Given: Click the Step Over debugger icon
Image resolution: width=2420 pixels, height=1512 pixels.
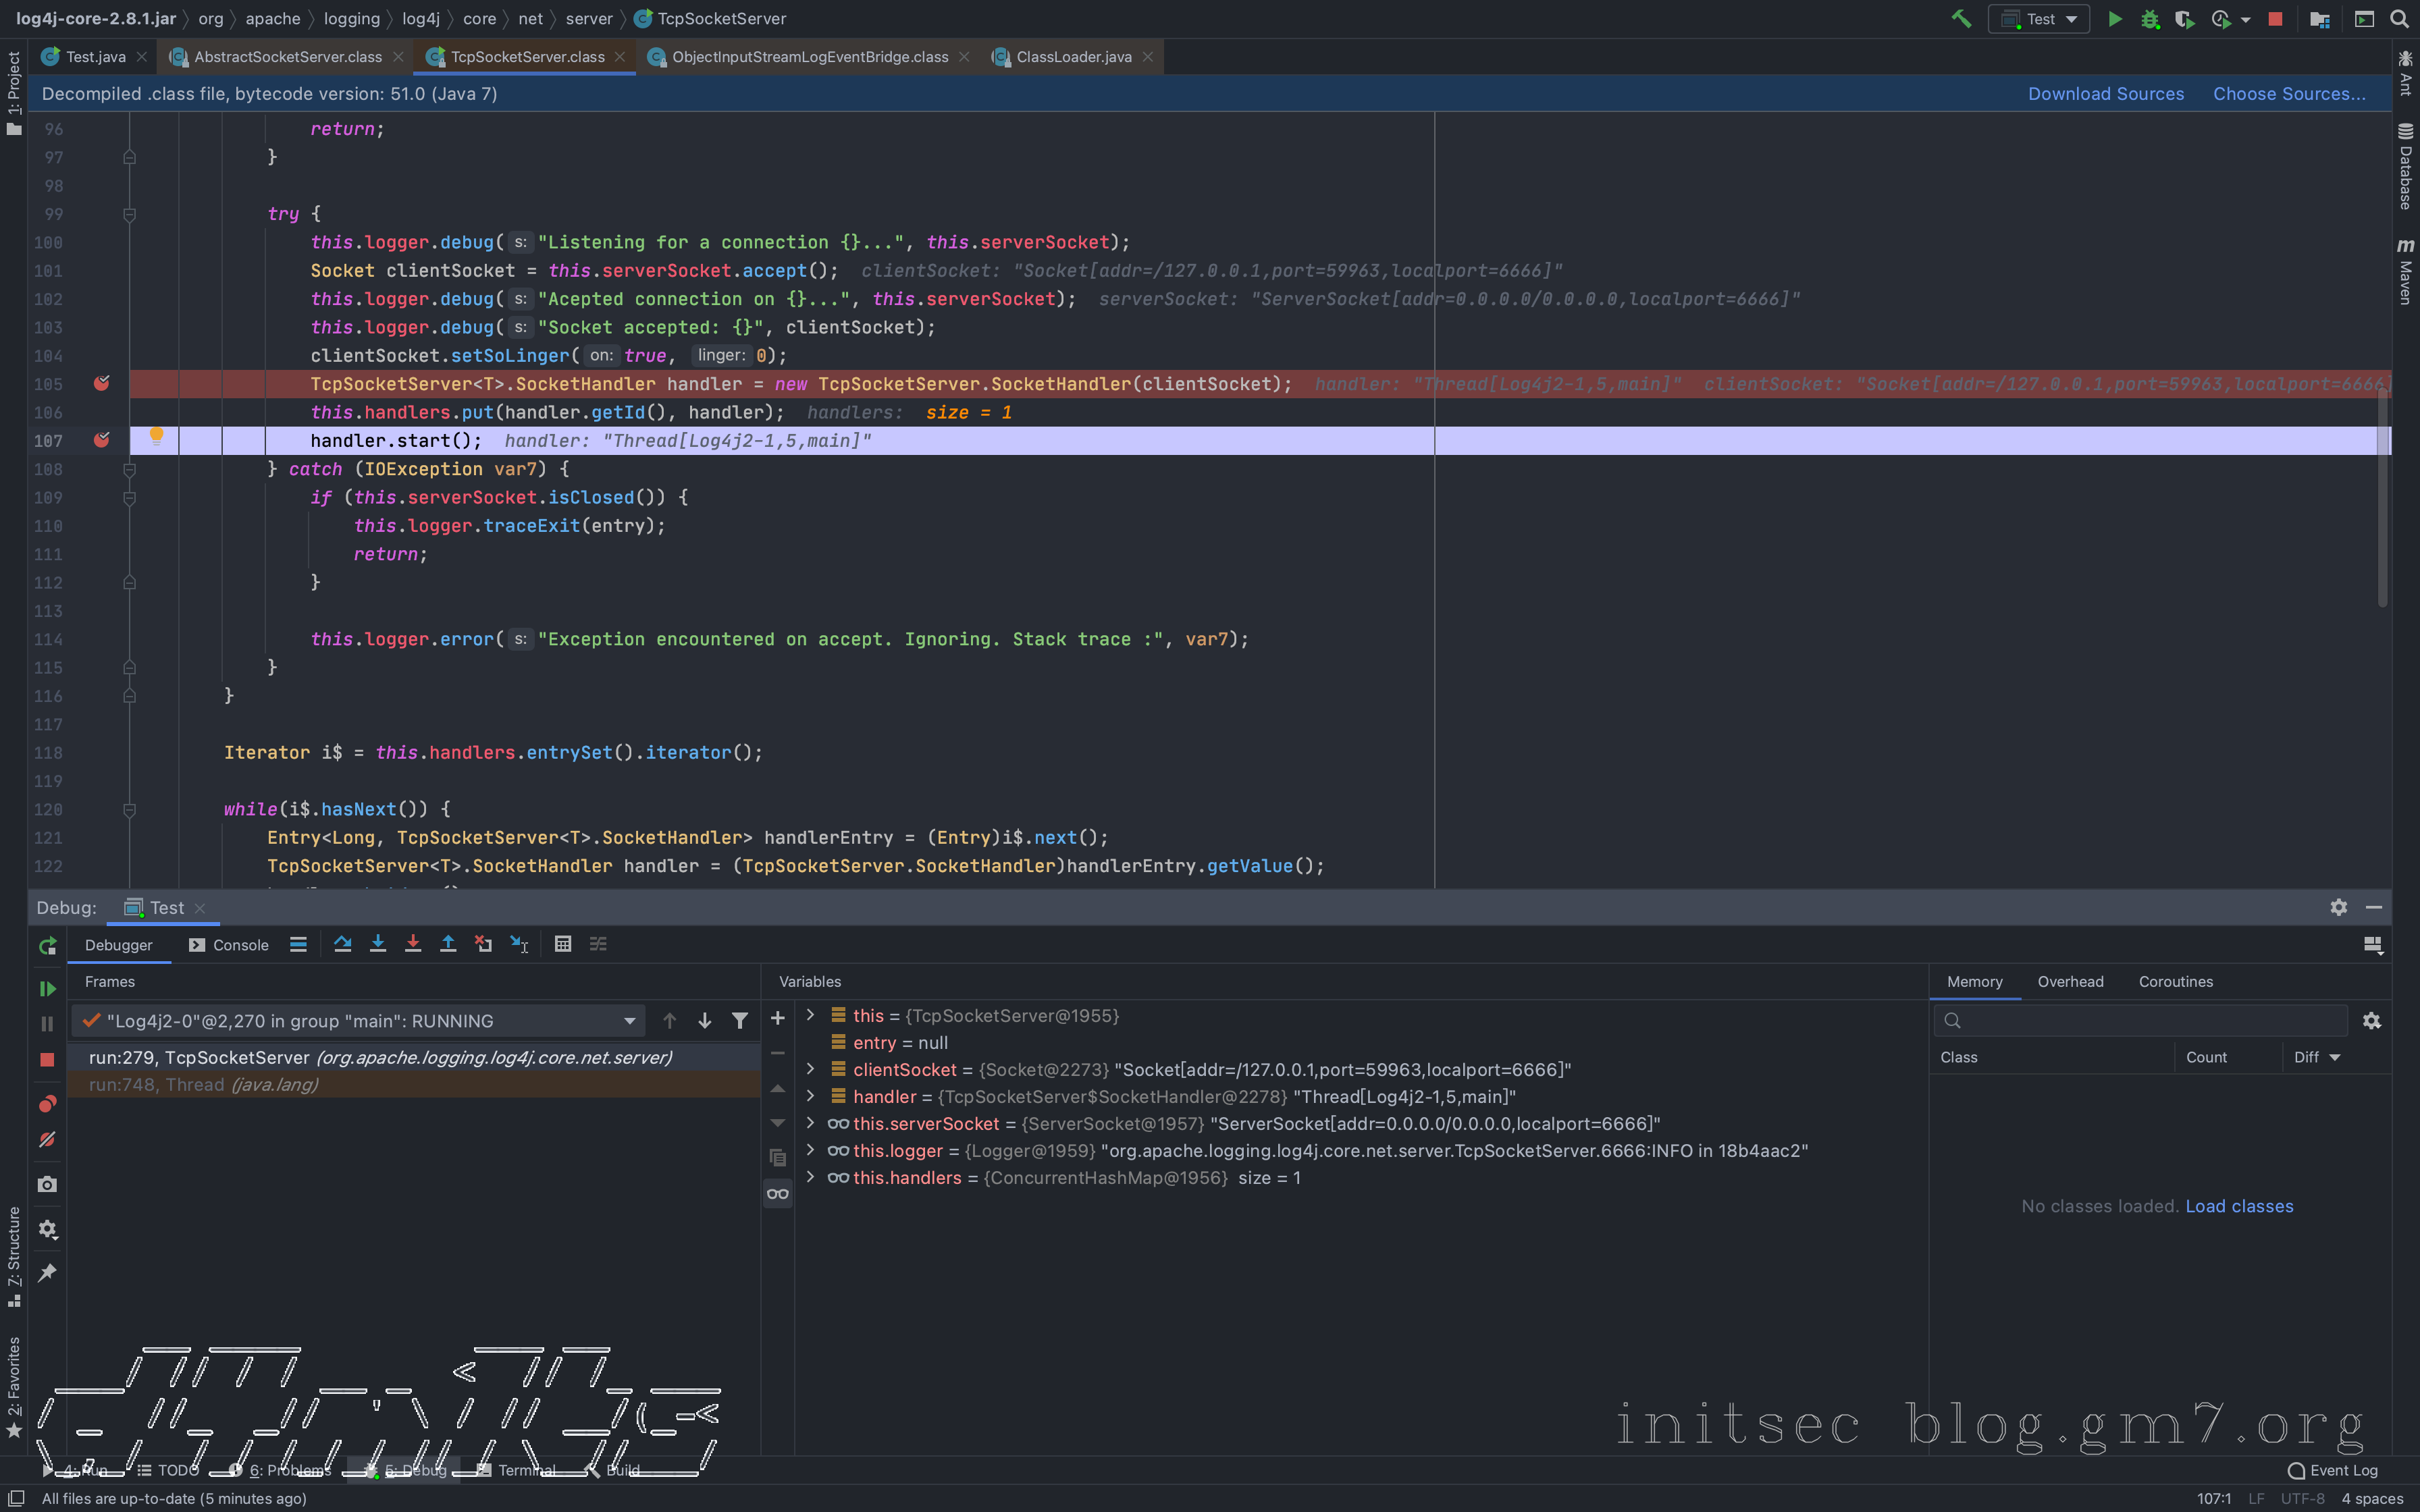Looking at the screenshot, I should click(343, 944).
